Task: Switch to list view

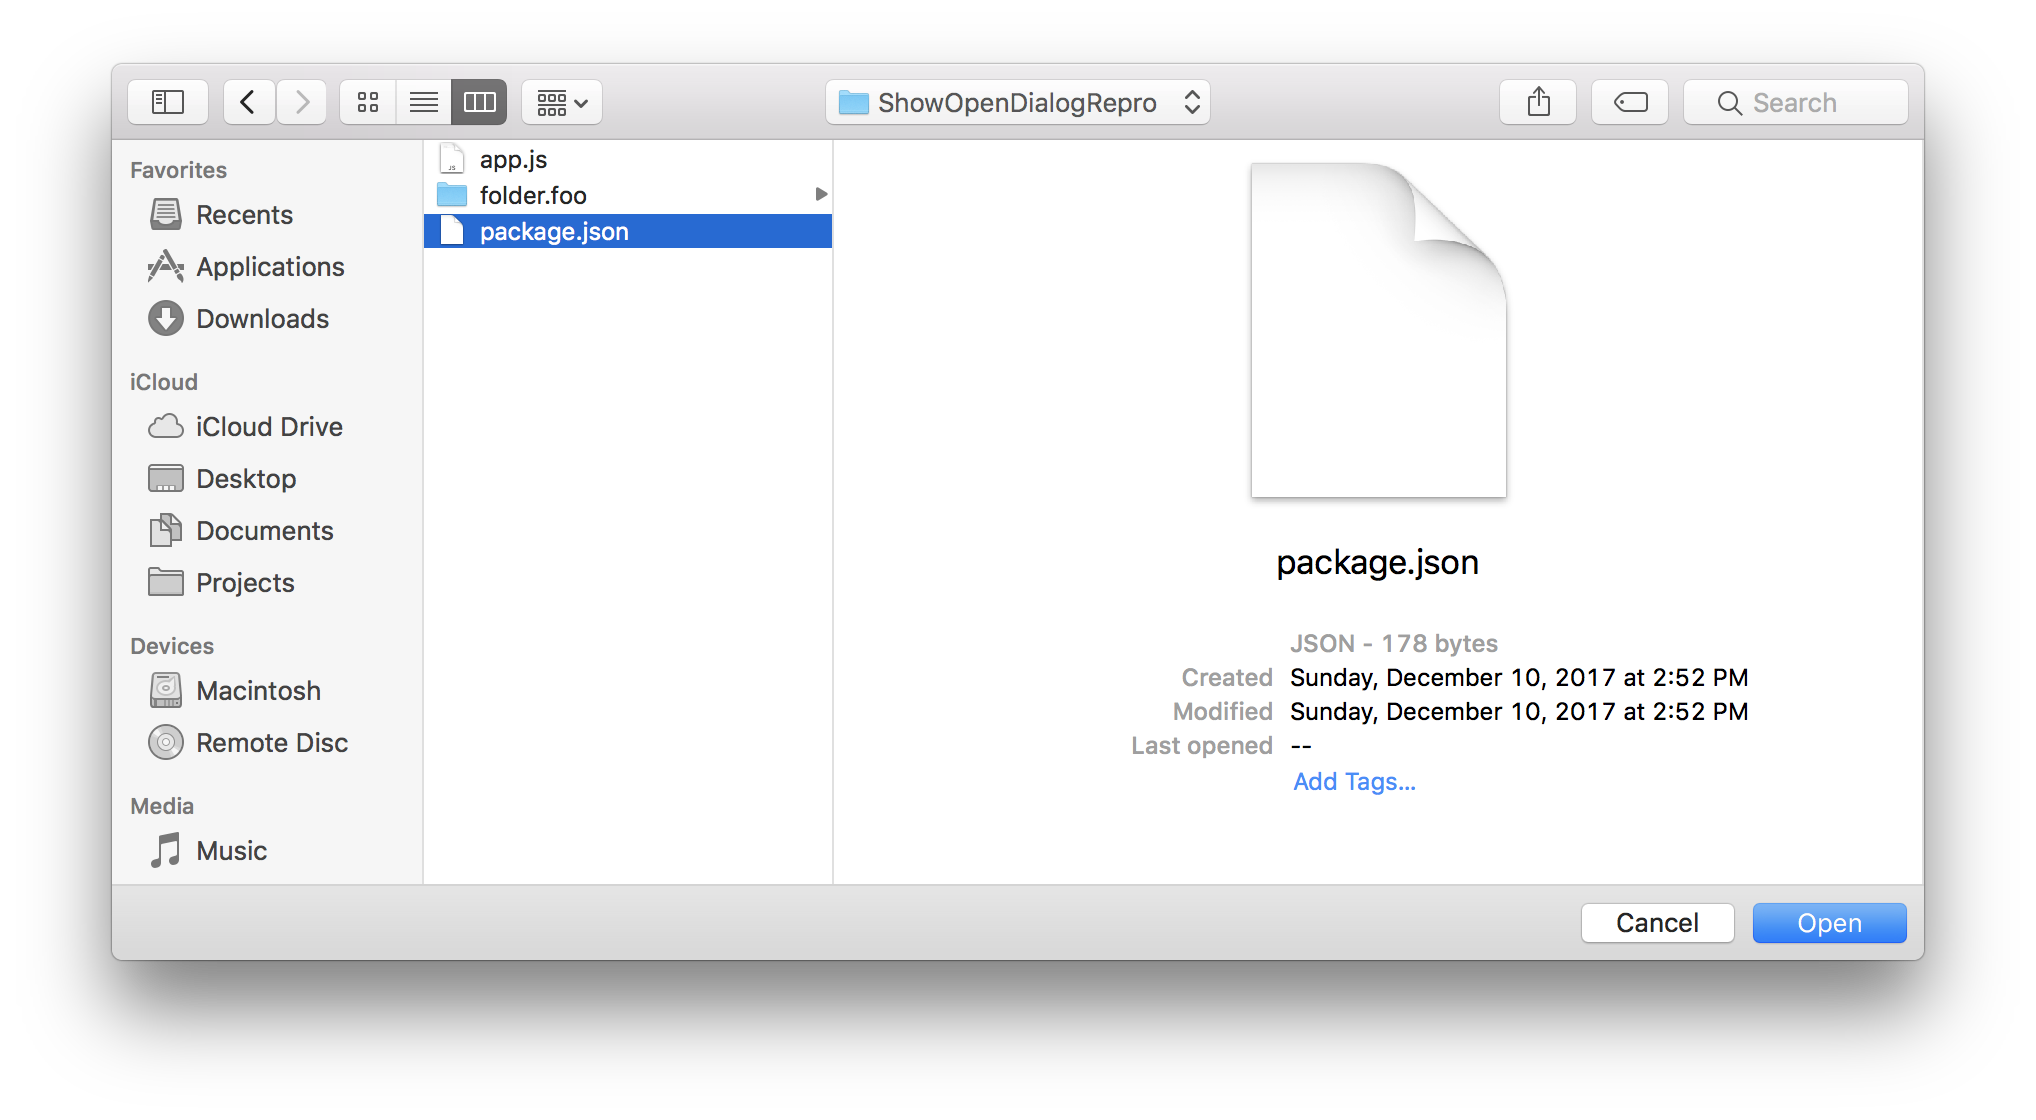Action: [423, 101]
